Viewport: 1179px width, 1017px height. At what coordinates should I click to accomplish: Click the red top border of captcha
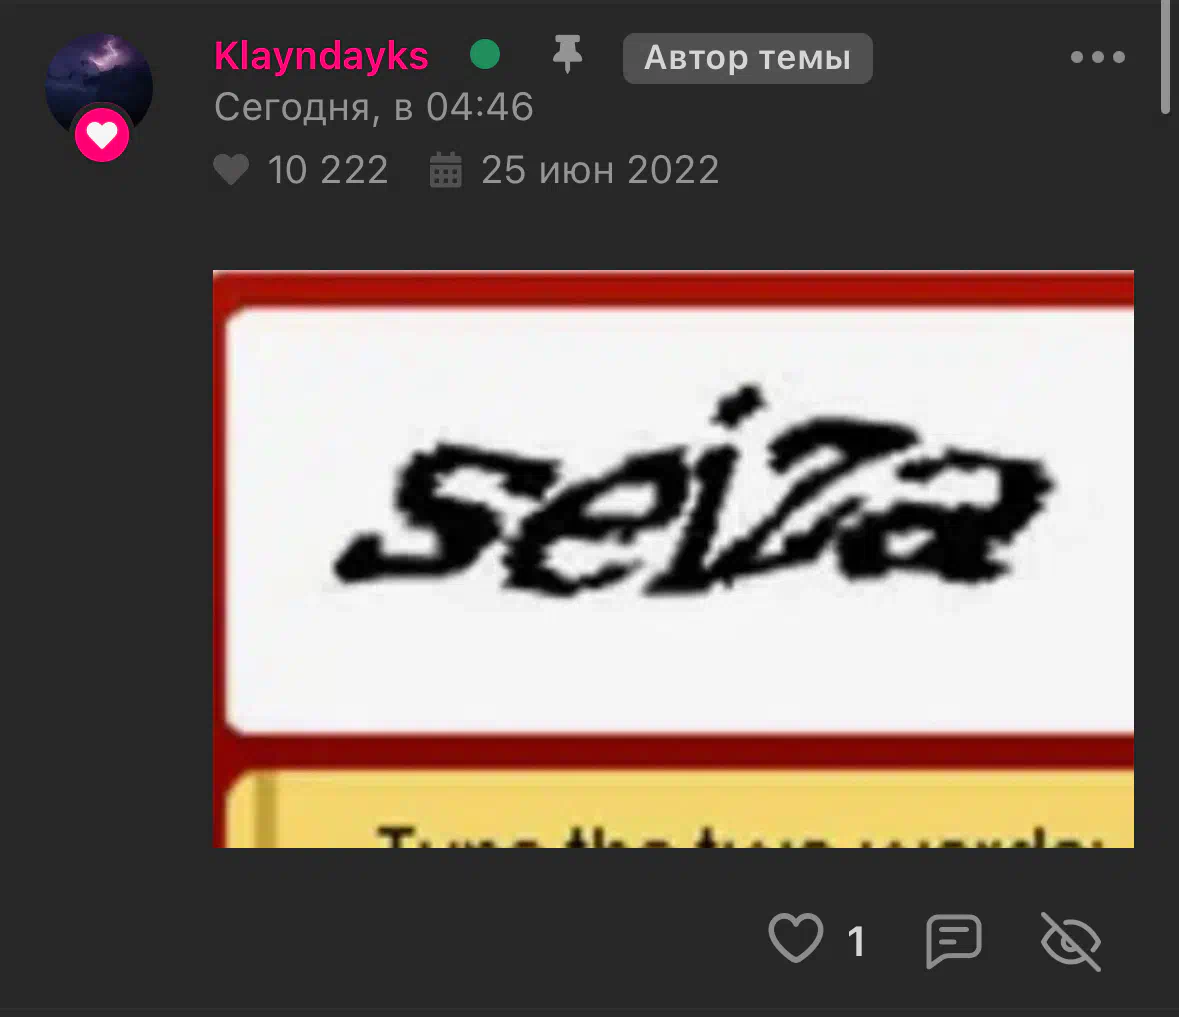point(674,288)
